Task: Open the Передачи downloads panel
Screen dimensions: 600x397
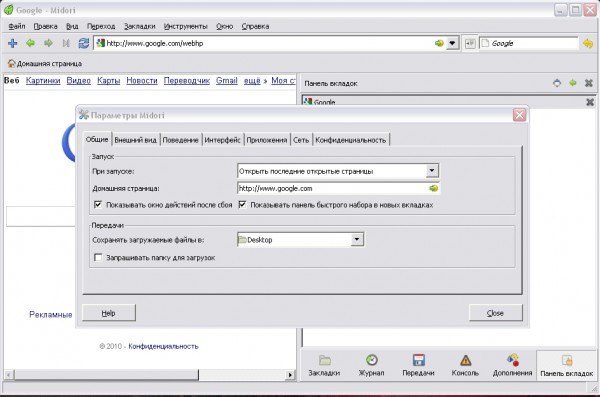Action: [418, 366]
